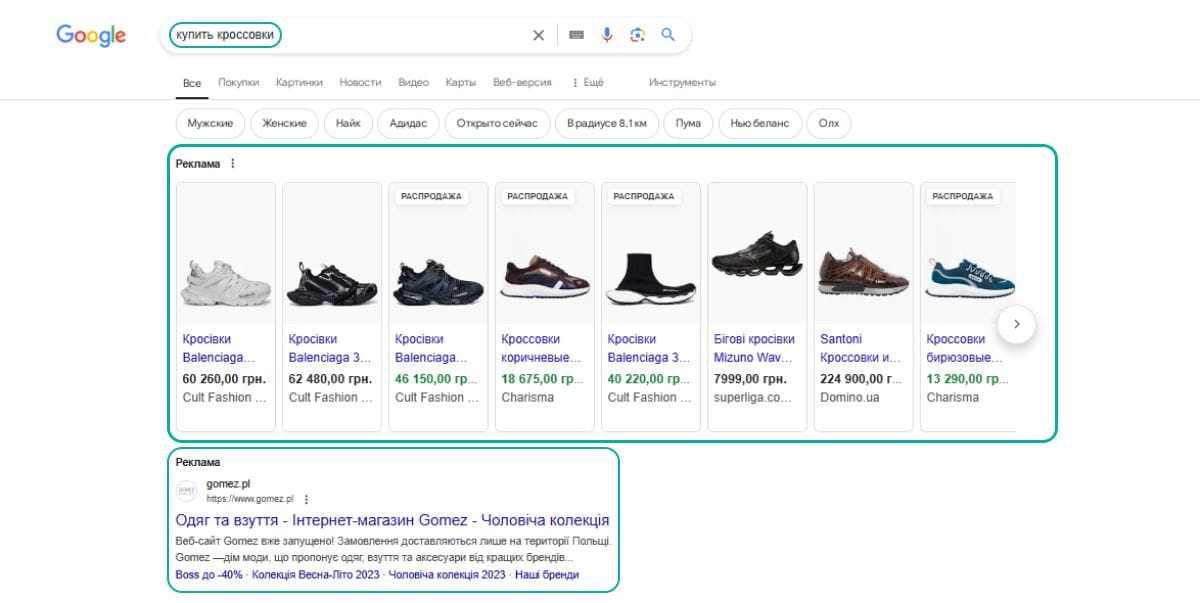
Task: Open Mizuno Wave sneaker image
Action: pyautogui.click(x=757, y=255)
